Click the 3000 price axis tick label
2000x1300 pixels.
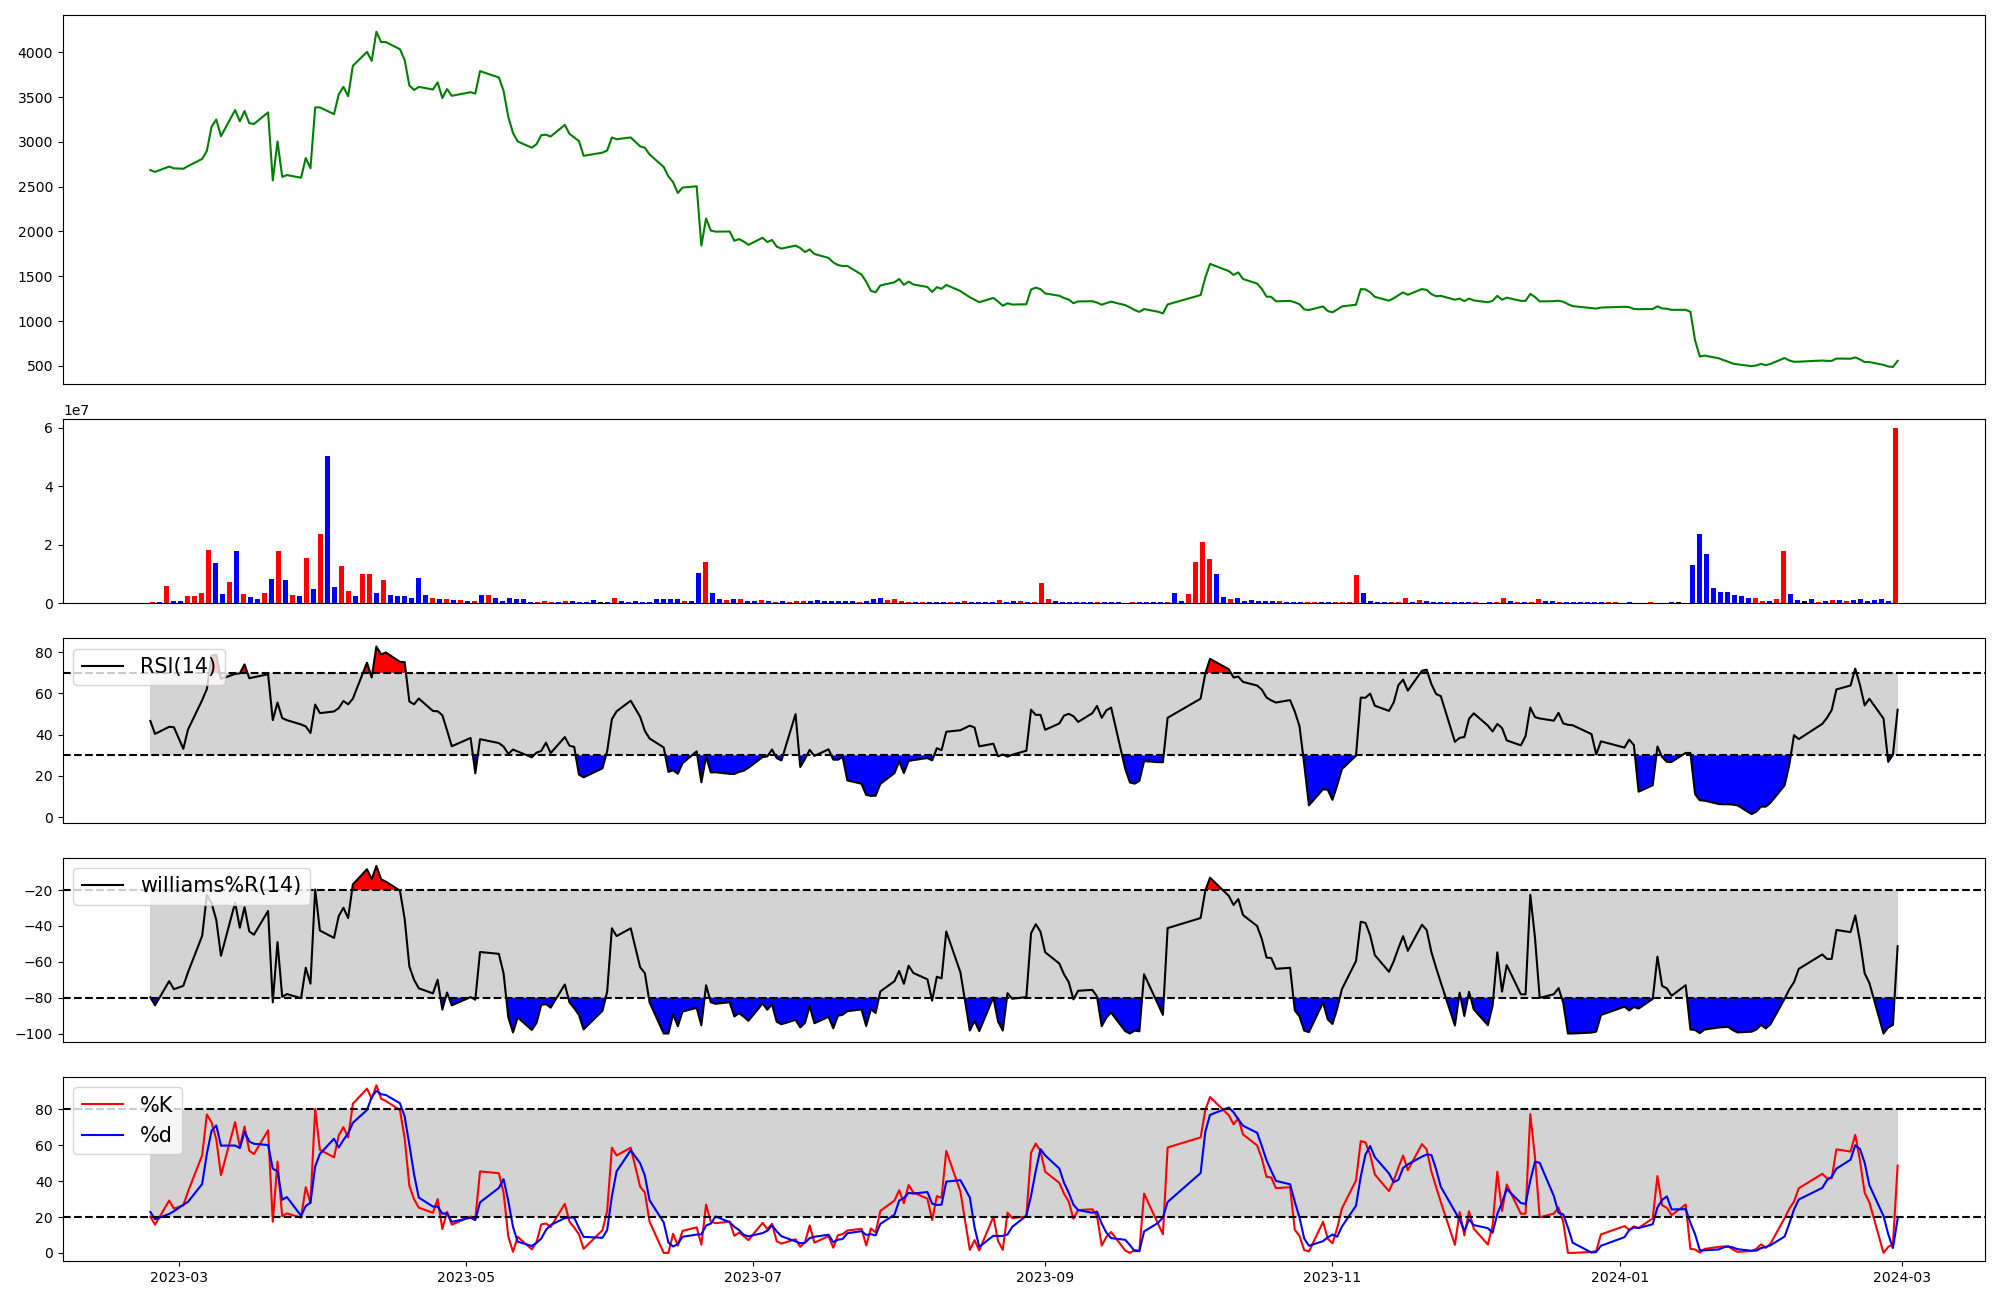(36, 142)
